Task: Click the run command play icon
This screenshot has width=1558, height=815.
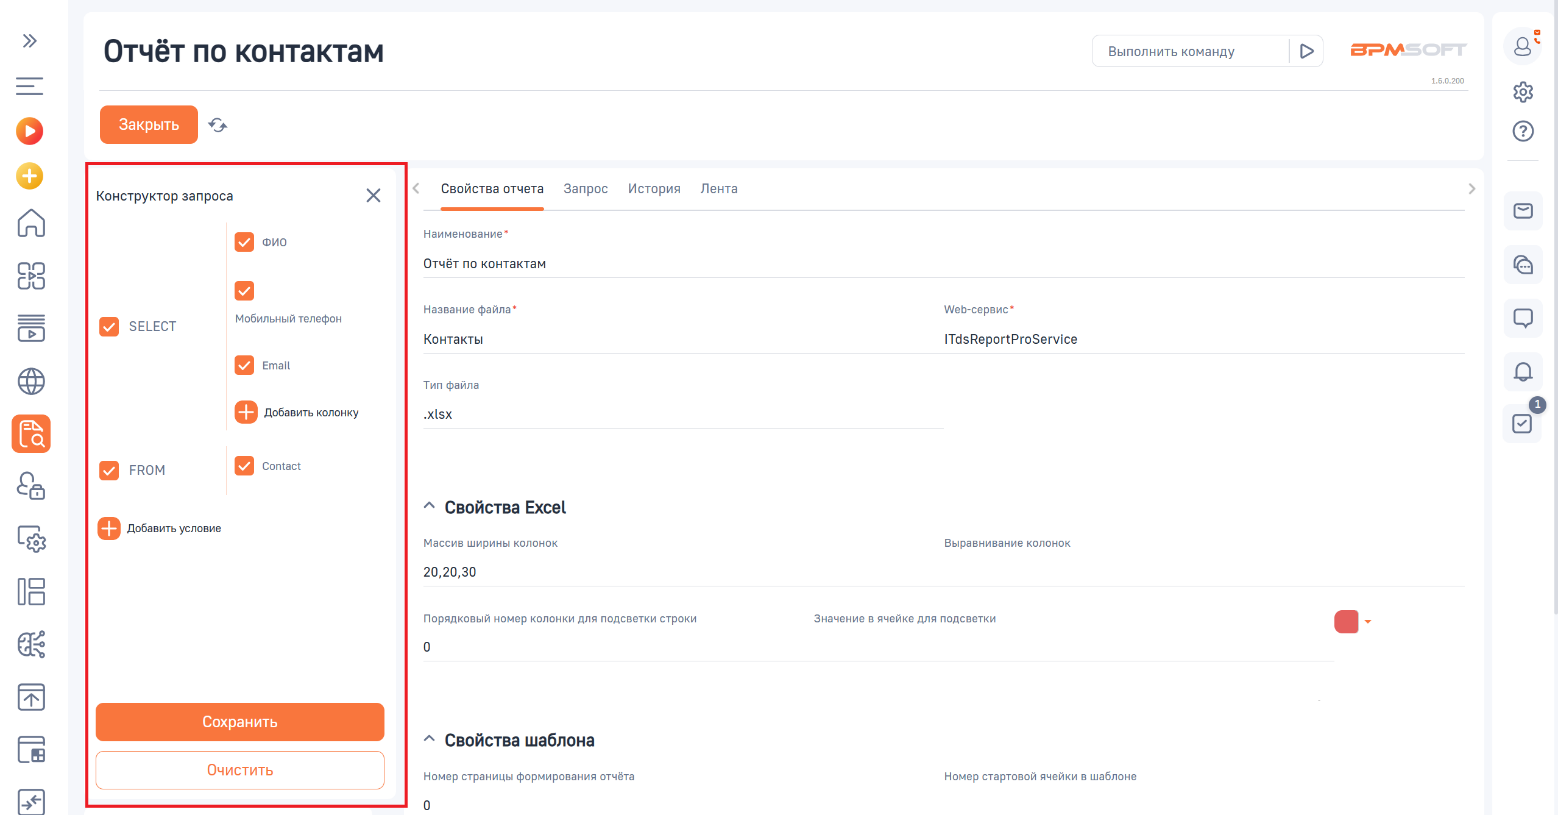Action: 1306,51
